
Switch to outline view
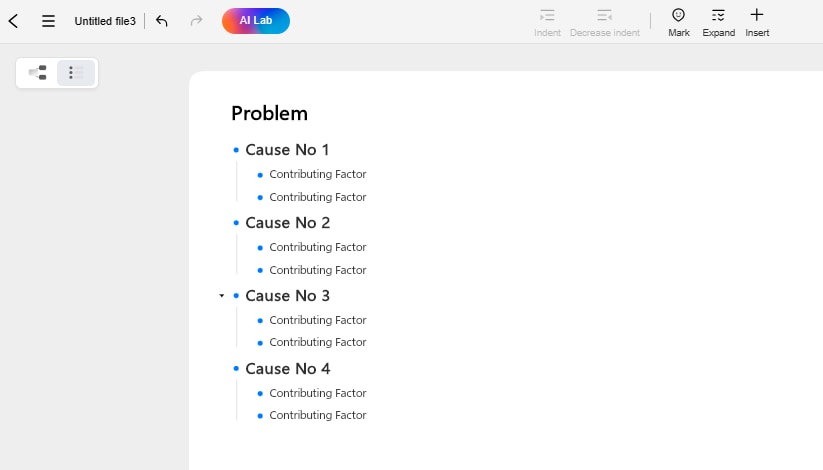coord(75,73)
